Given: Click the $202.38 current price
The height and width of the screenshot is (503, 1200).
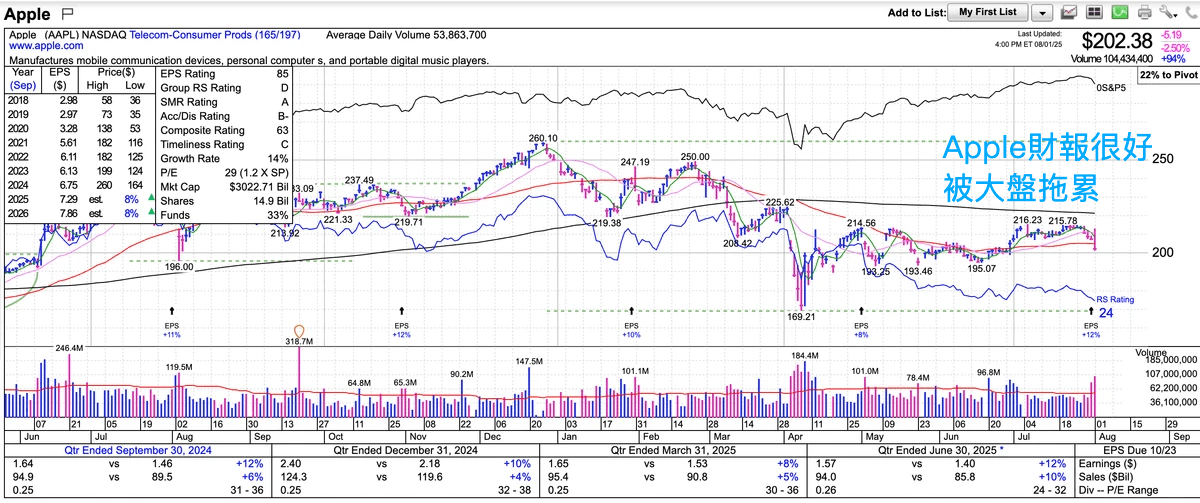Looking at the screenshot, I should pyautogui.click(x=1118, y=41).
